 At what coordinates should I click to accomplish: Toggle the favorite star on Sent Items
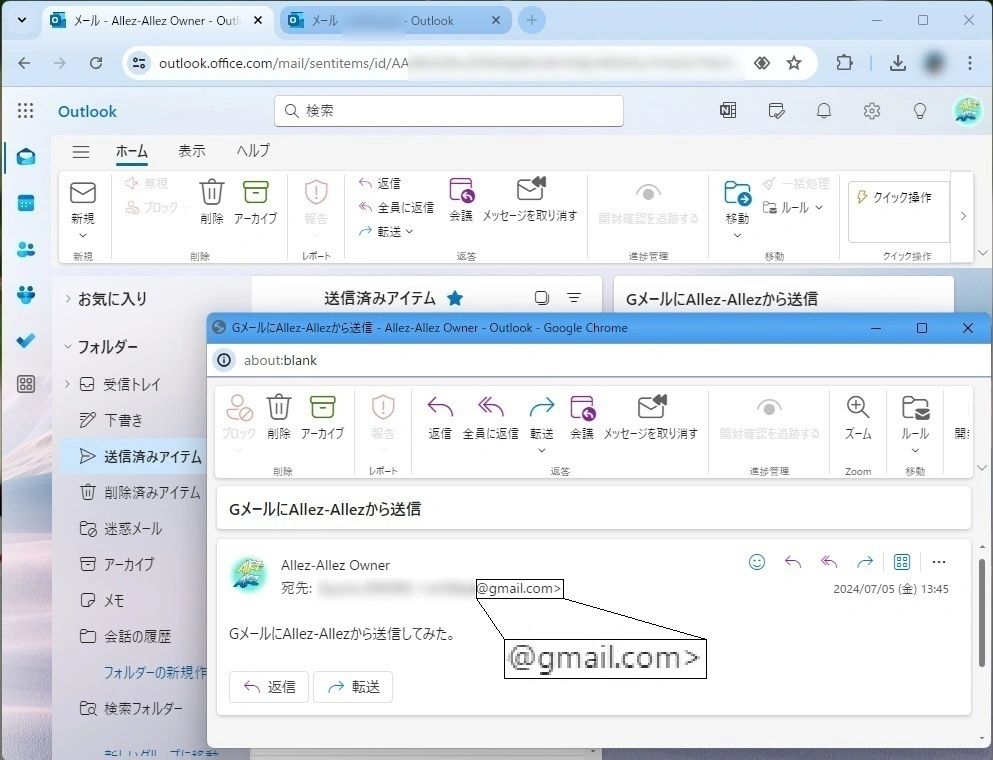(x=455, y=298)
